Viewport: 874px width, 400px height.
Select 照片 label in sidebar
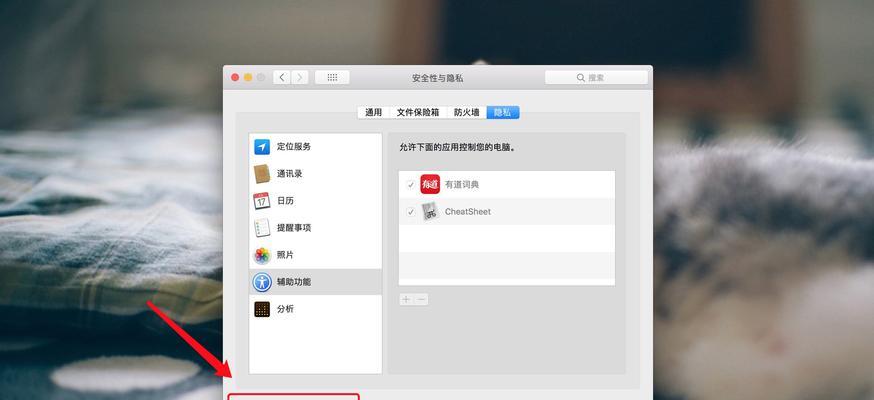tap(285, 255)
